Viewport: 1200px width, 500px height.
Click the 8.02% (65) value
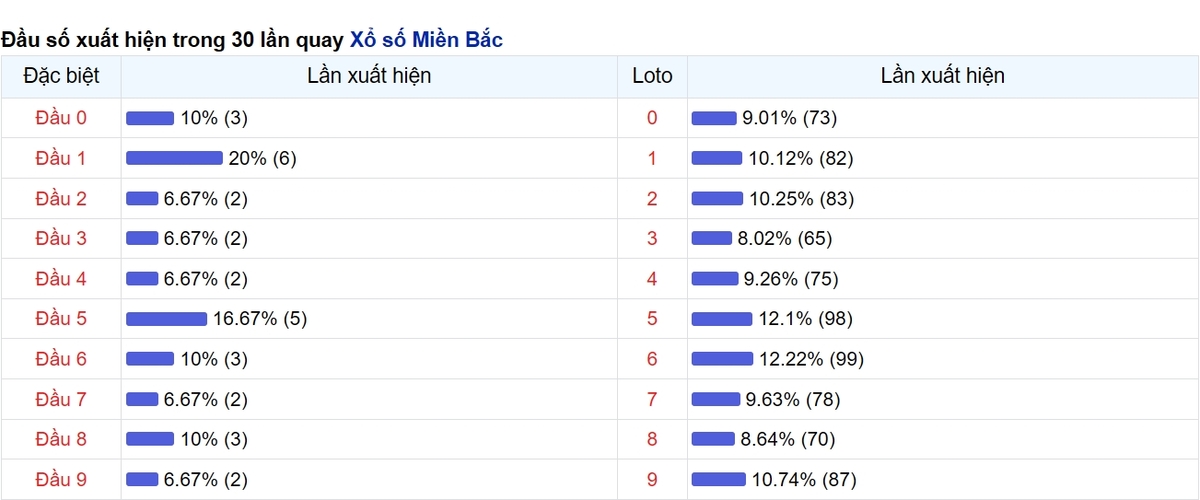tap(785, 238)
